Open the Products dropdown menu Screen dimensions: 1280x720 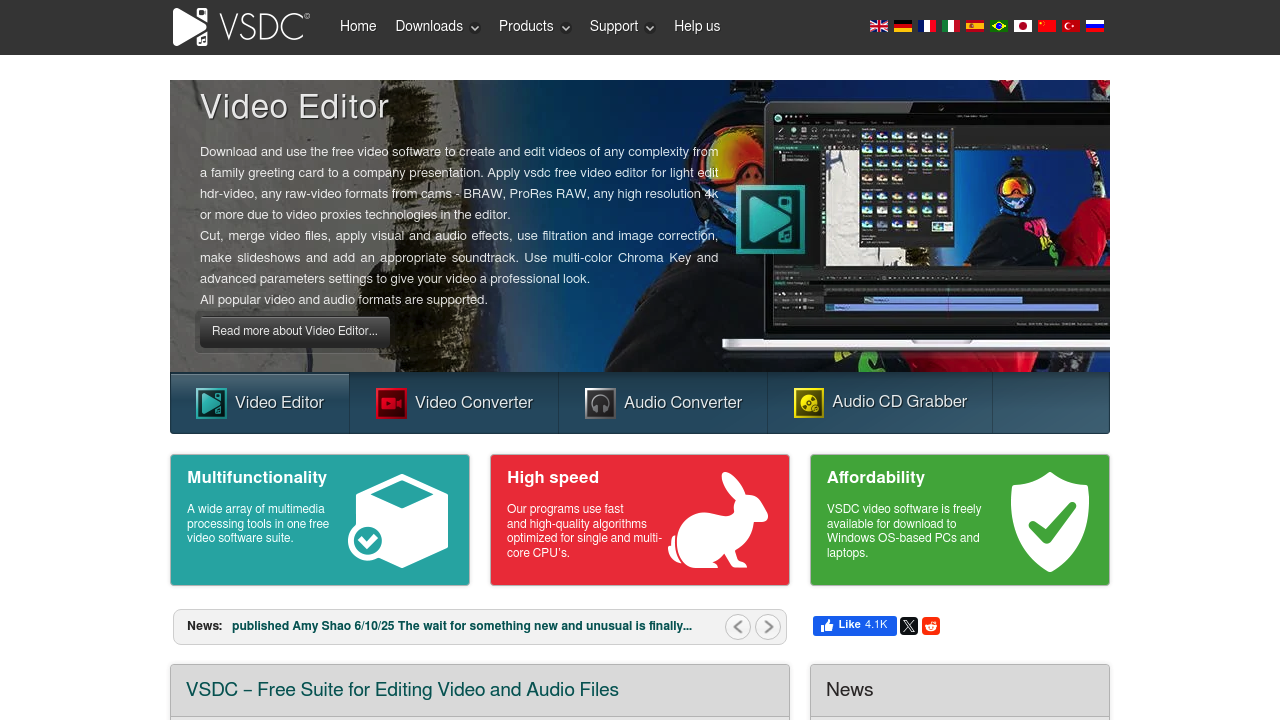(x=534, y=27)
